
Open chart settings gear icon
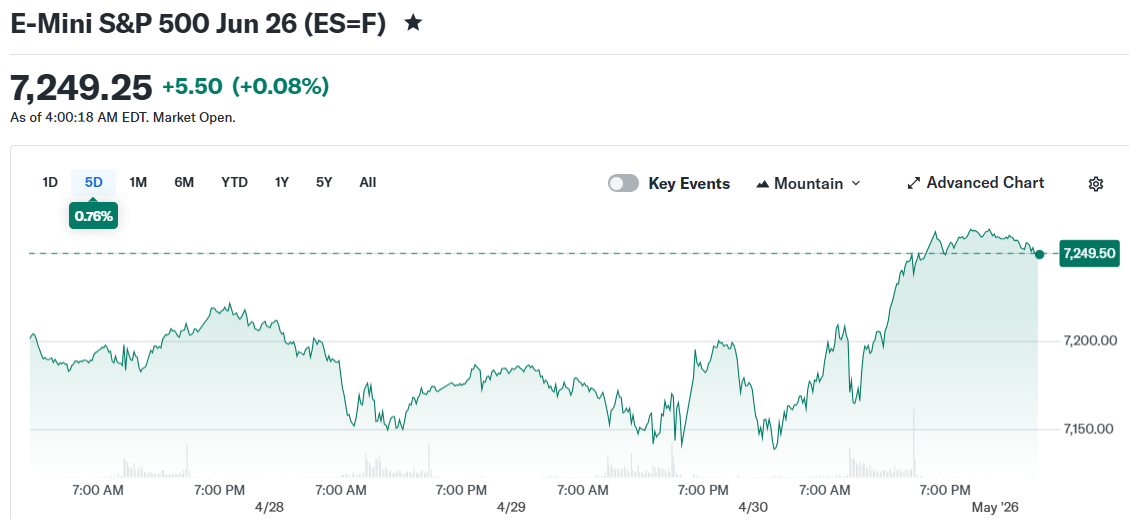pyautogui.click(x=1095, y=184)
